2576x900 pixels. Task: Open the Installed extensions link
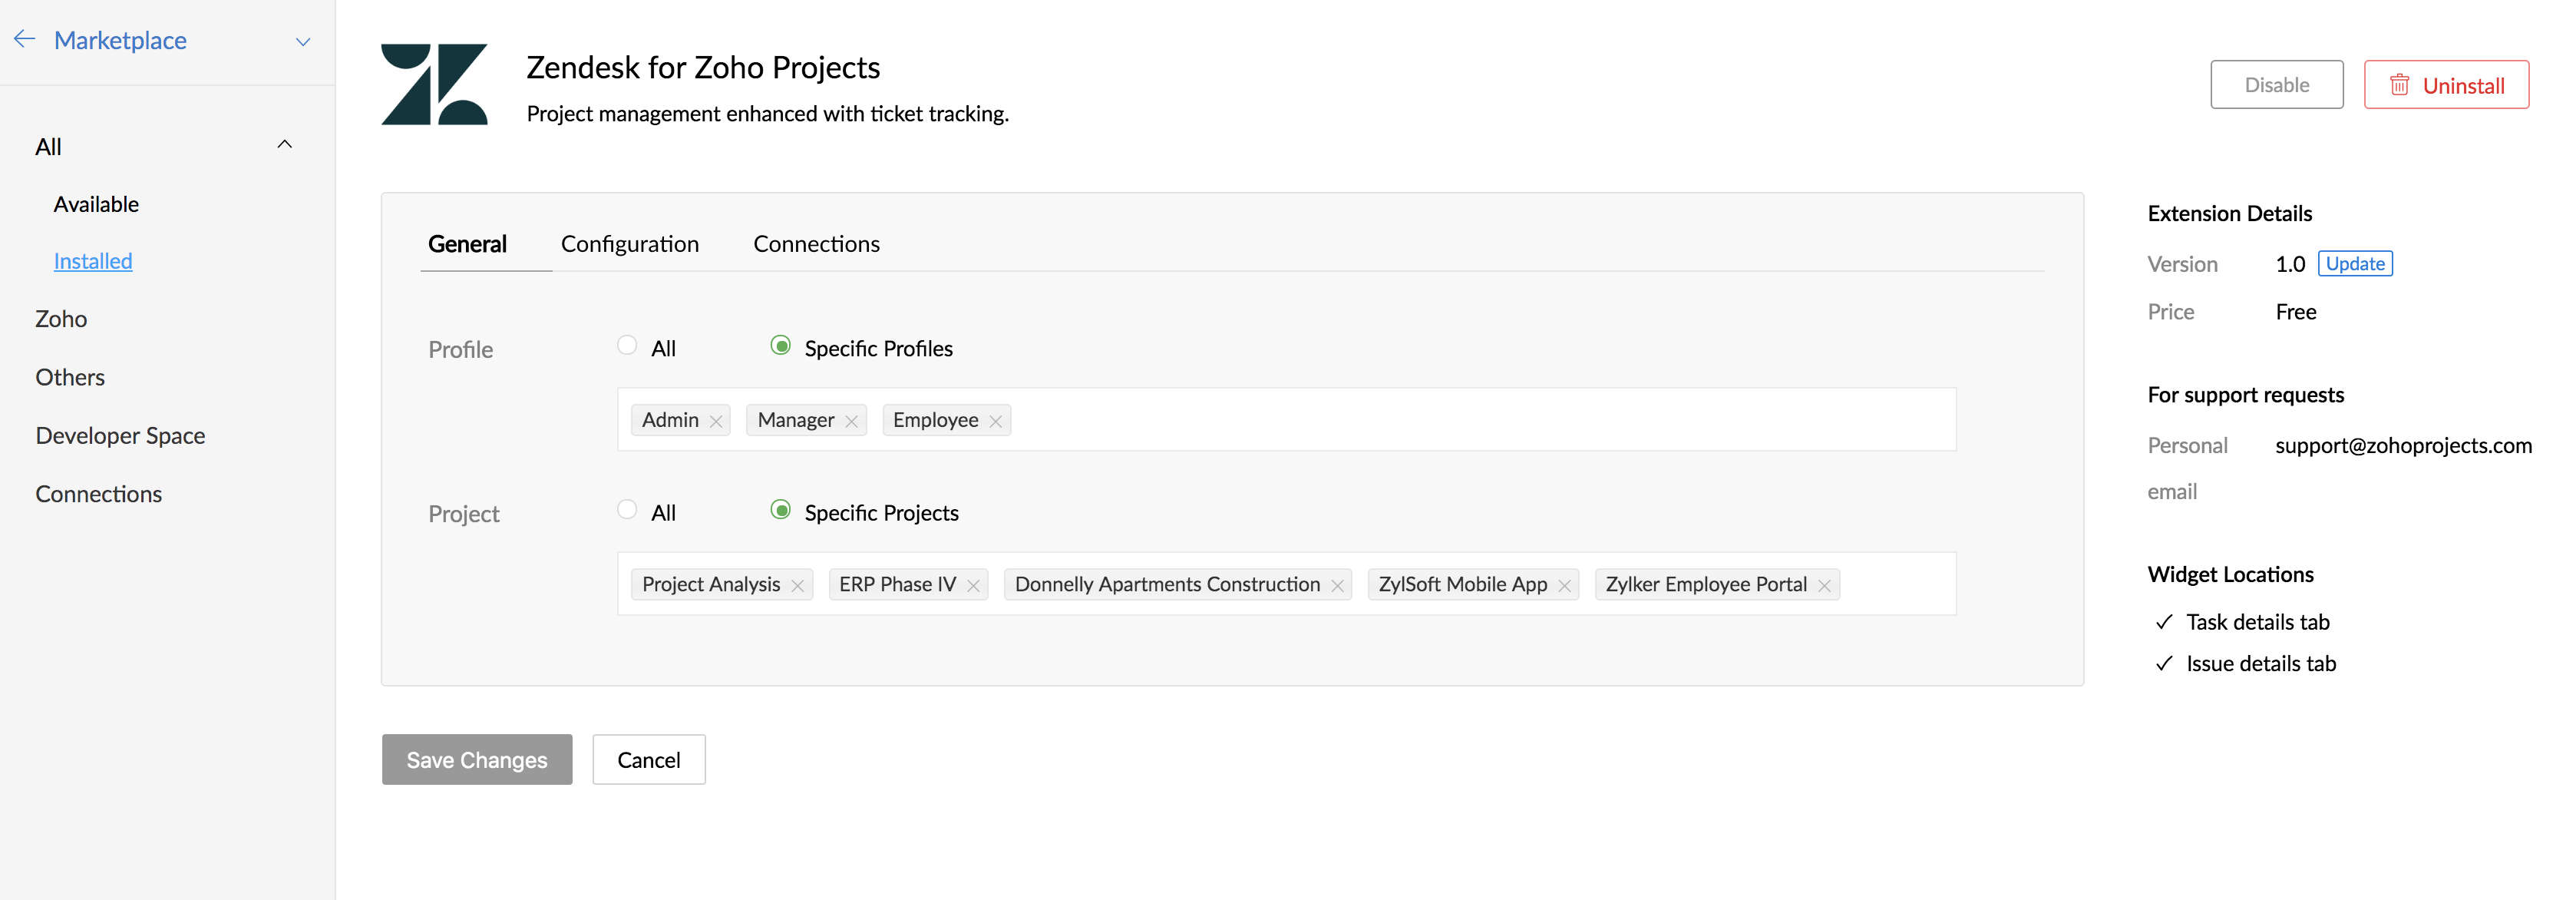click(x=93, y=261)
